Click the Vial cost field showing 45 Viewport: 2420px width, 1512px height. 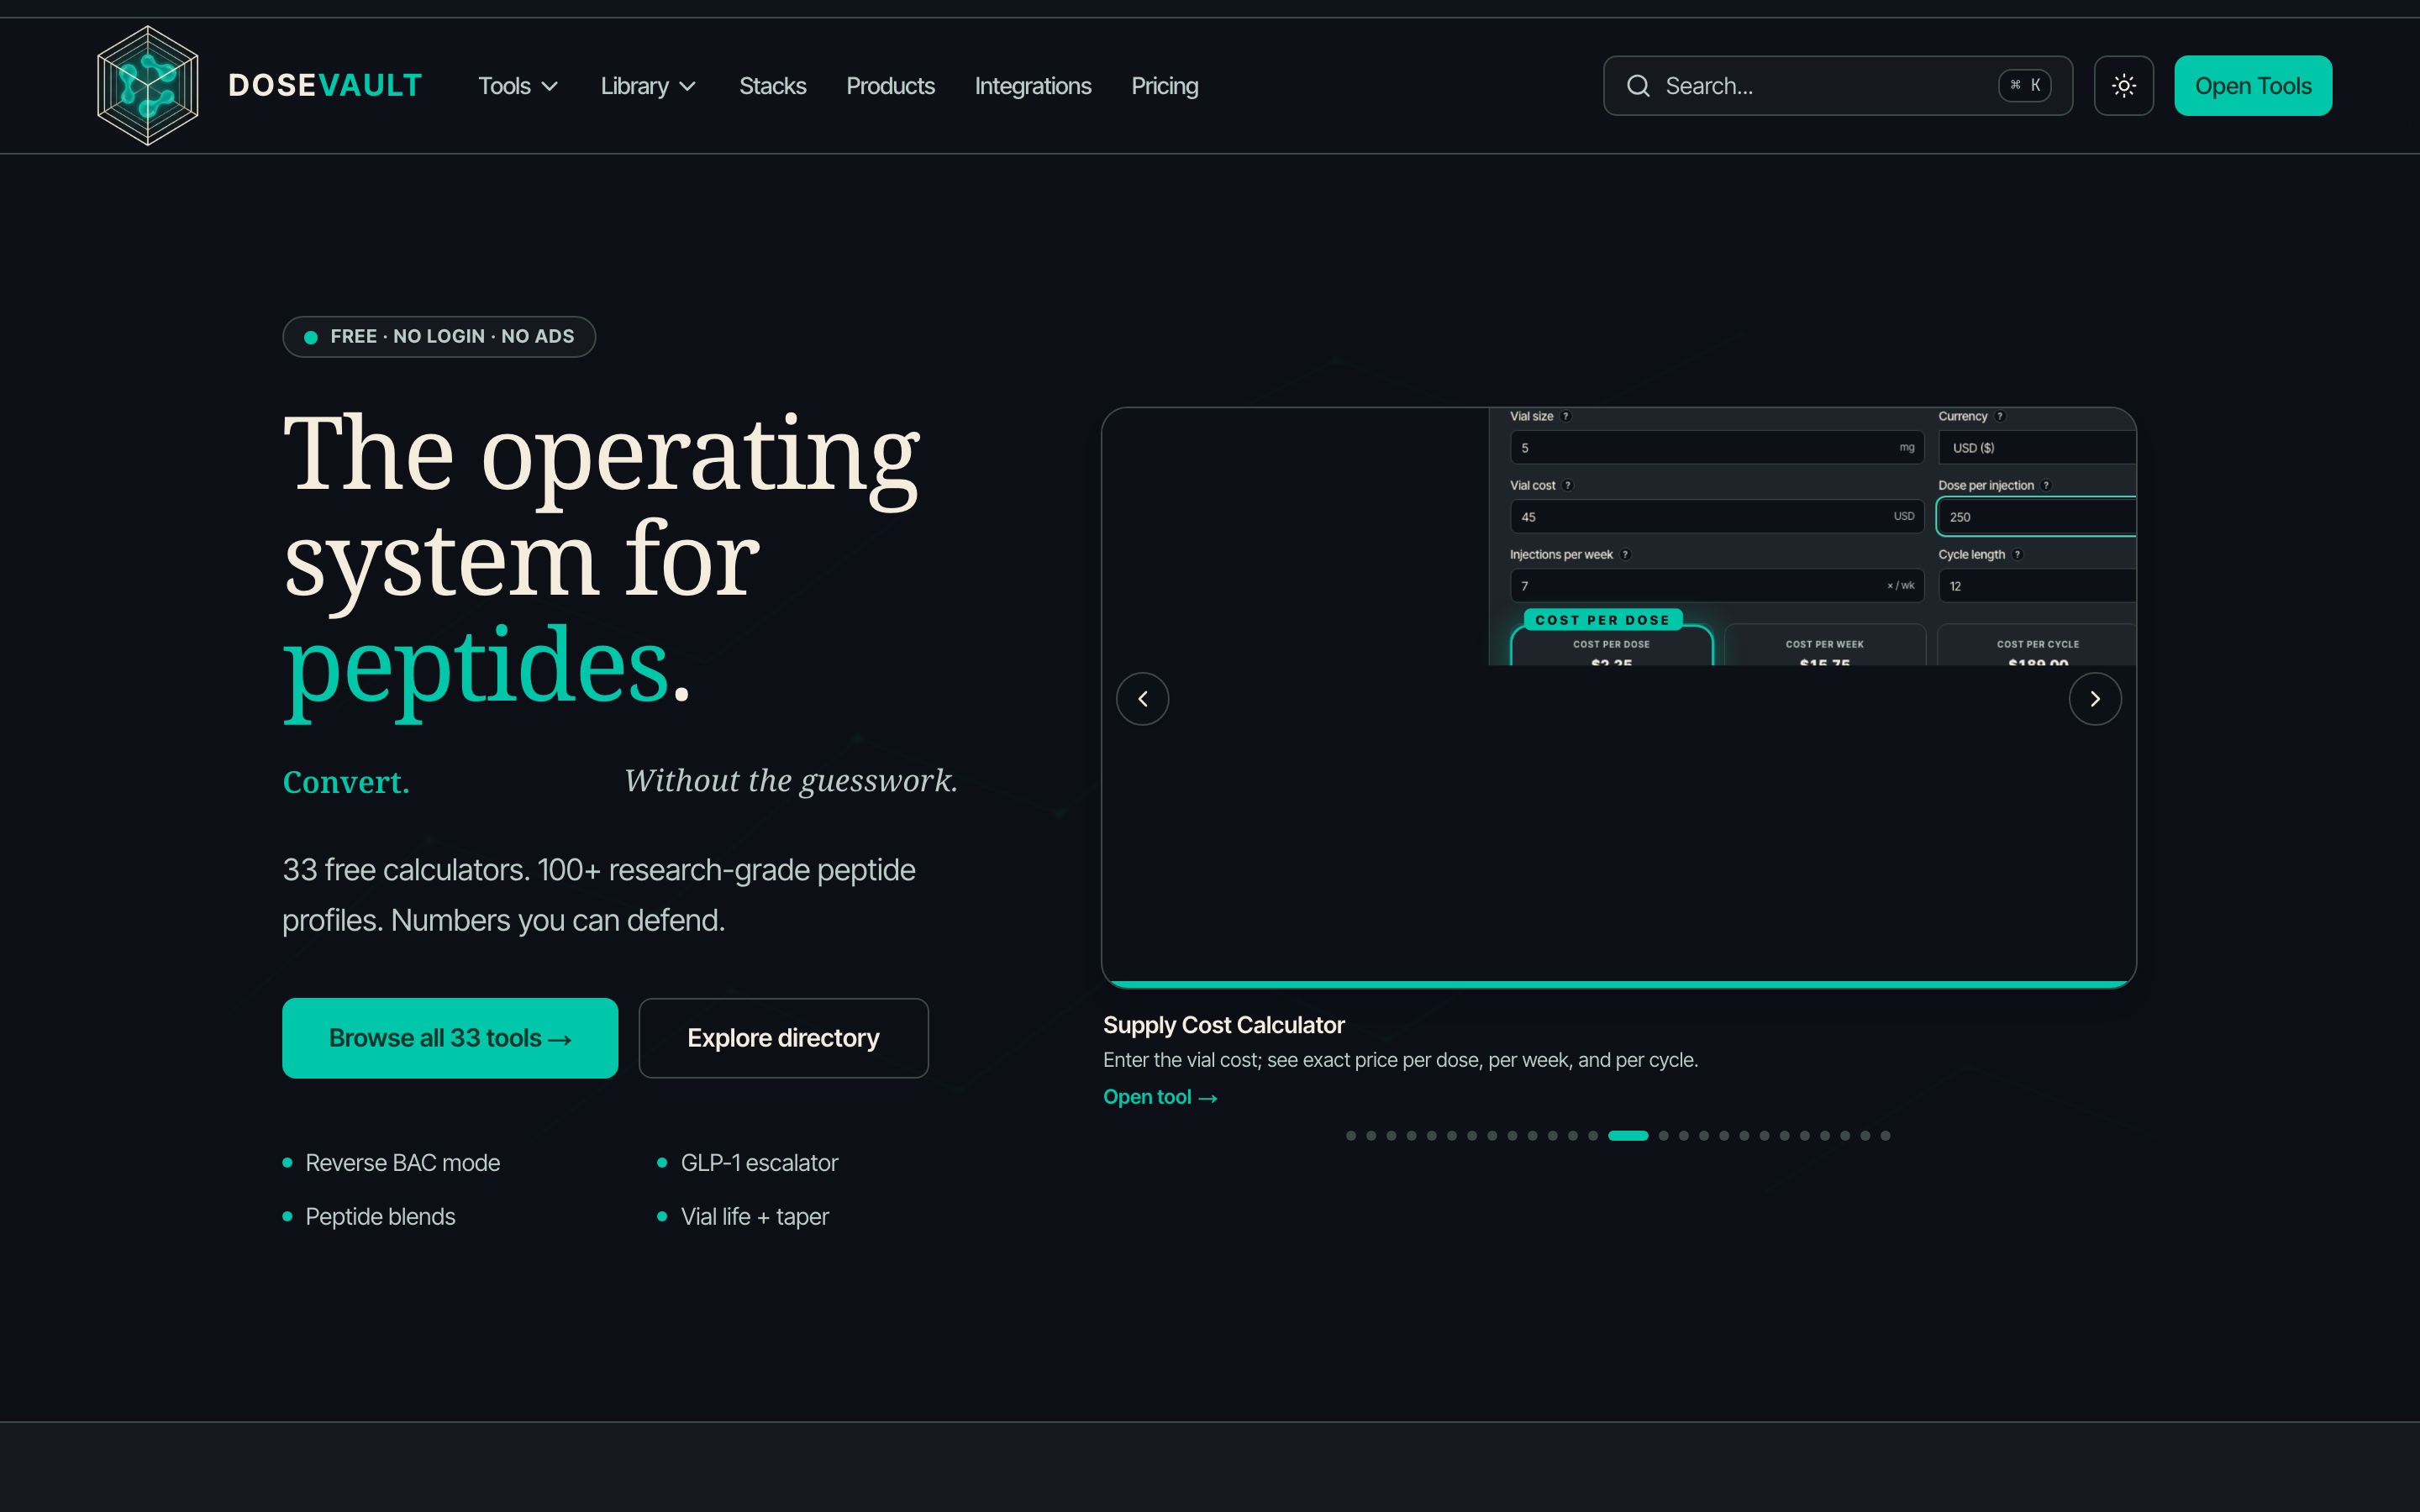(x=1716, y=516)
